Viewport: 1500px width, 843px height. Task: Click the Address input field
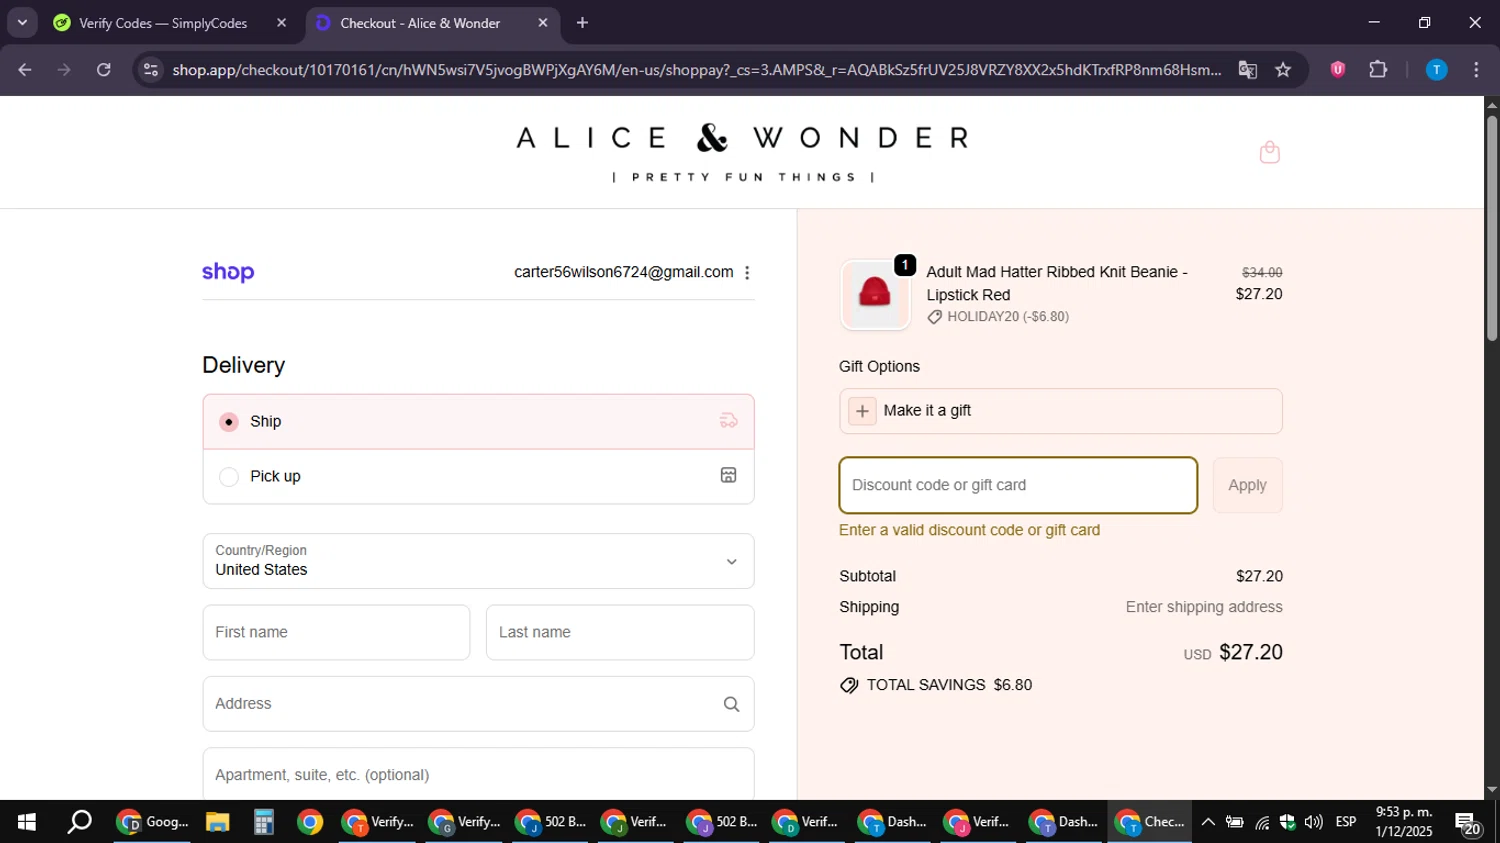478,704
